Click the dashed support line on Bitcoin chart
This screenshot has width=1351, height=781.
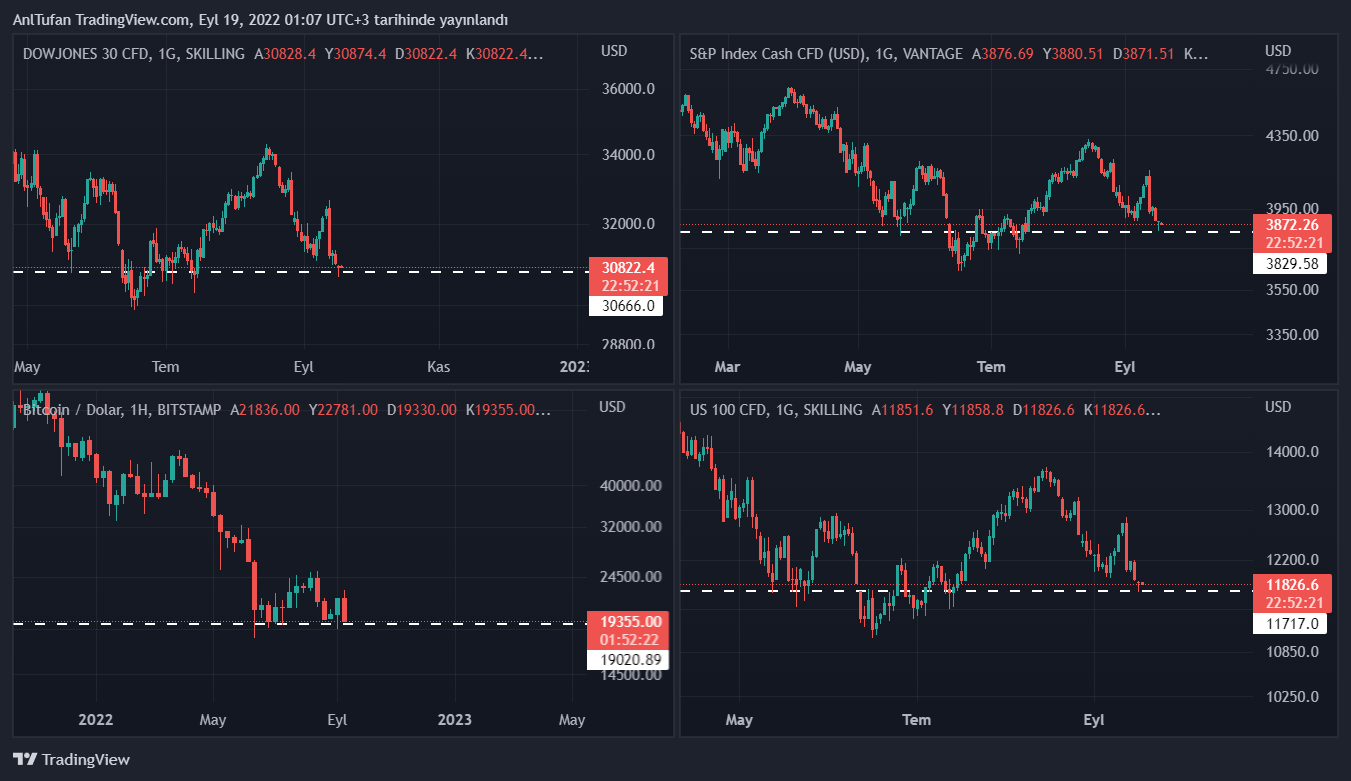[x=450, y=623]
